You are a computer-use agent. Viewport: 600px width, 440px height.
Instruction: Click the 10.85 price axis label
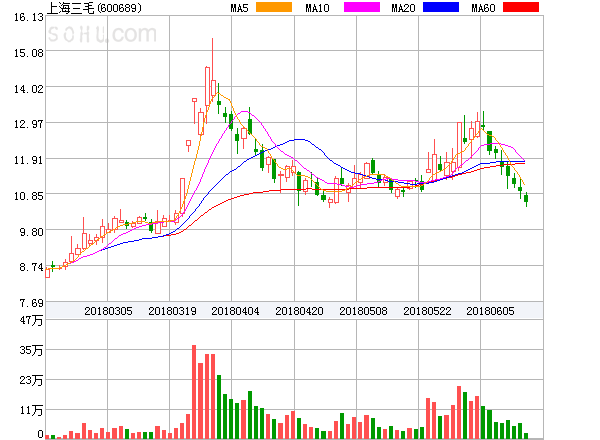(29, 196)
